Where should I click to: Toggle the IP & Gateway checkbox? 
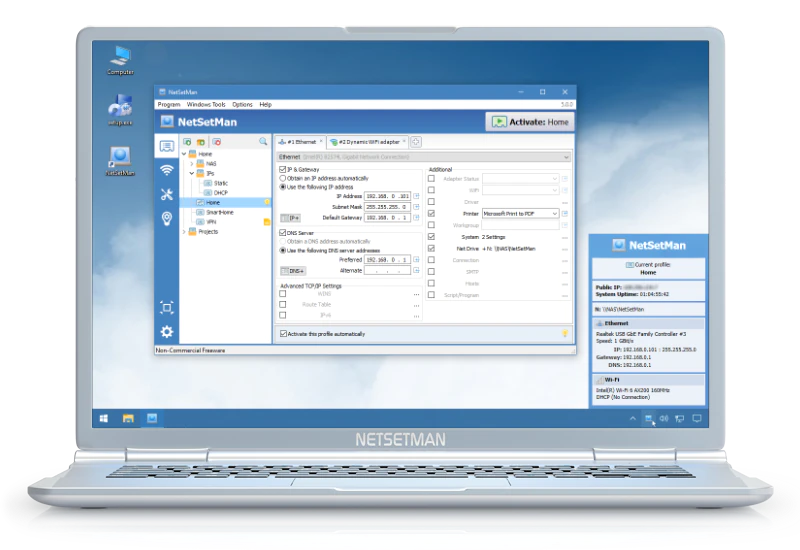pos(283,169)
